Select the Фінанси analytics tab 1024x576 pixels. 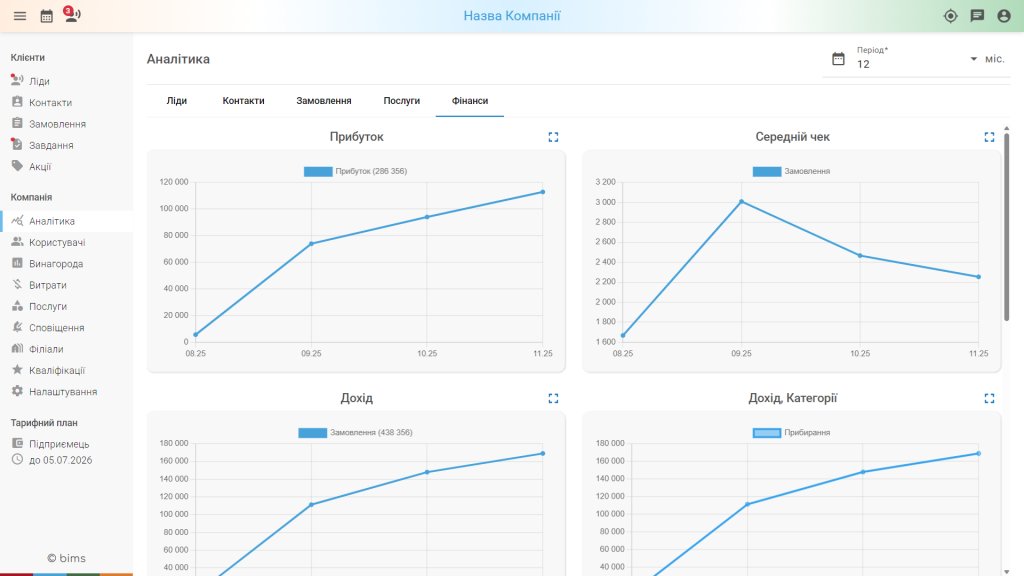pos(470,101)
